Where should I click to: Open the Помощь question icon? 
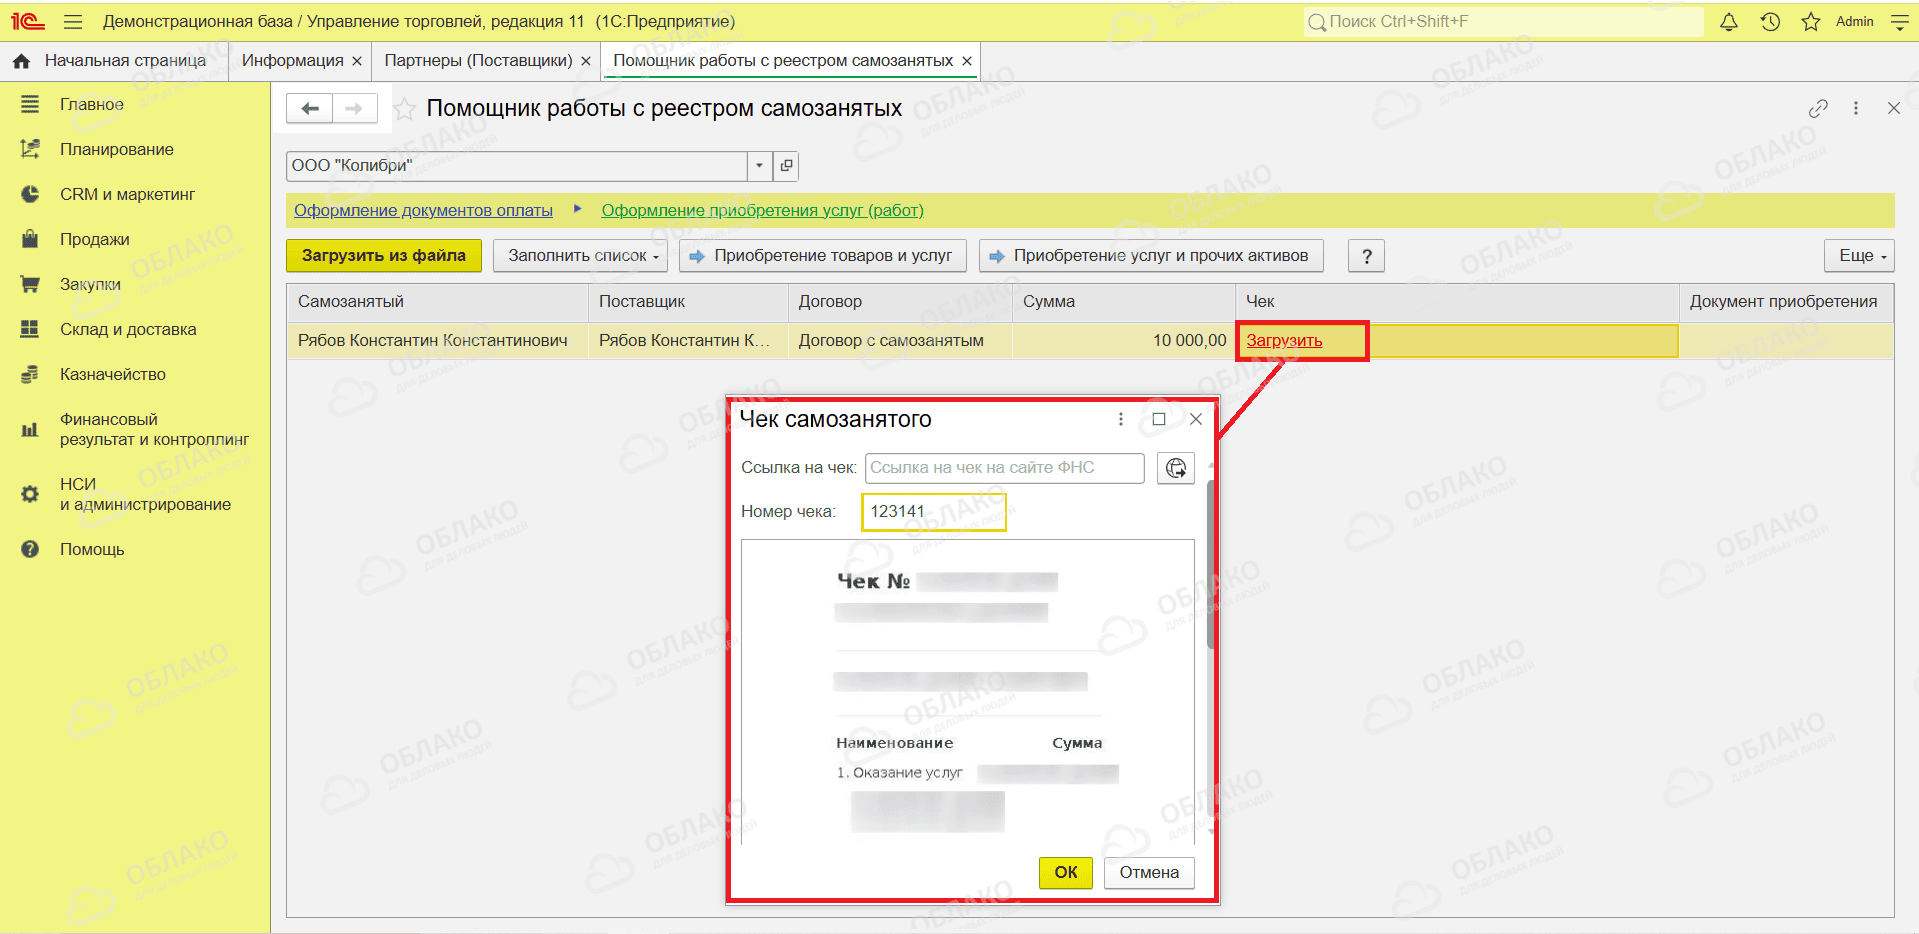pyautogui.click(x=30, y=549)
